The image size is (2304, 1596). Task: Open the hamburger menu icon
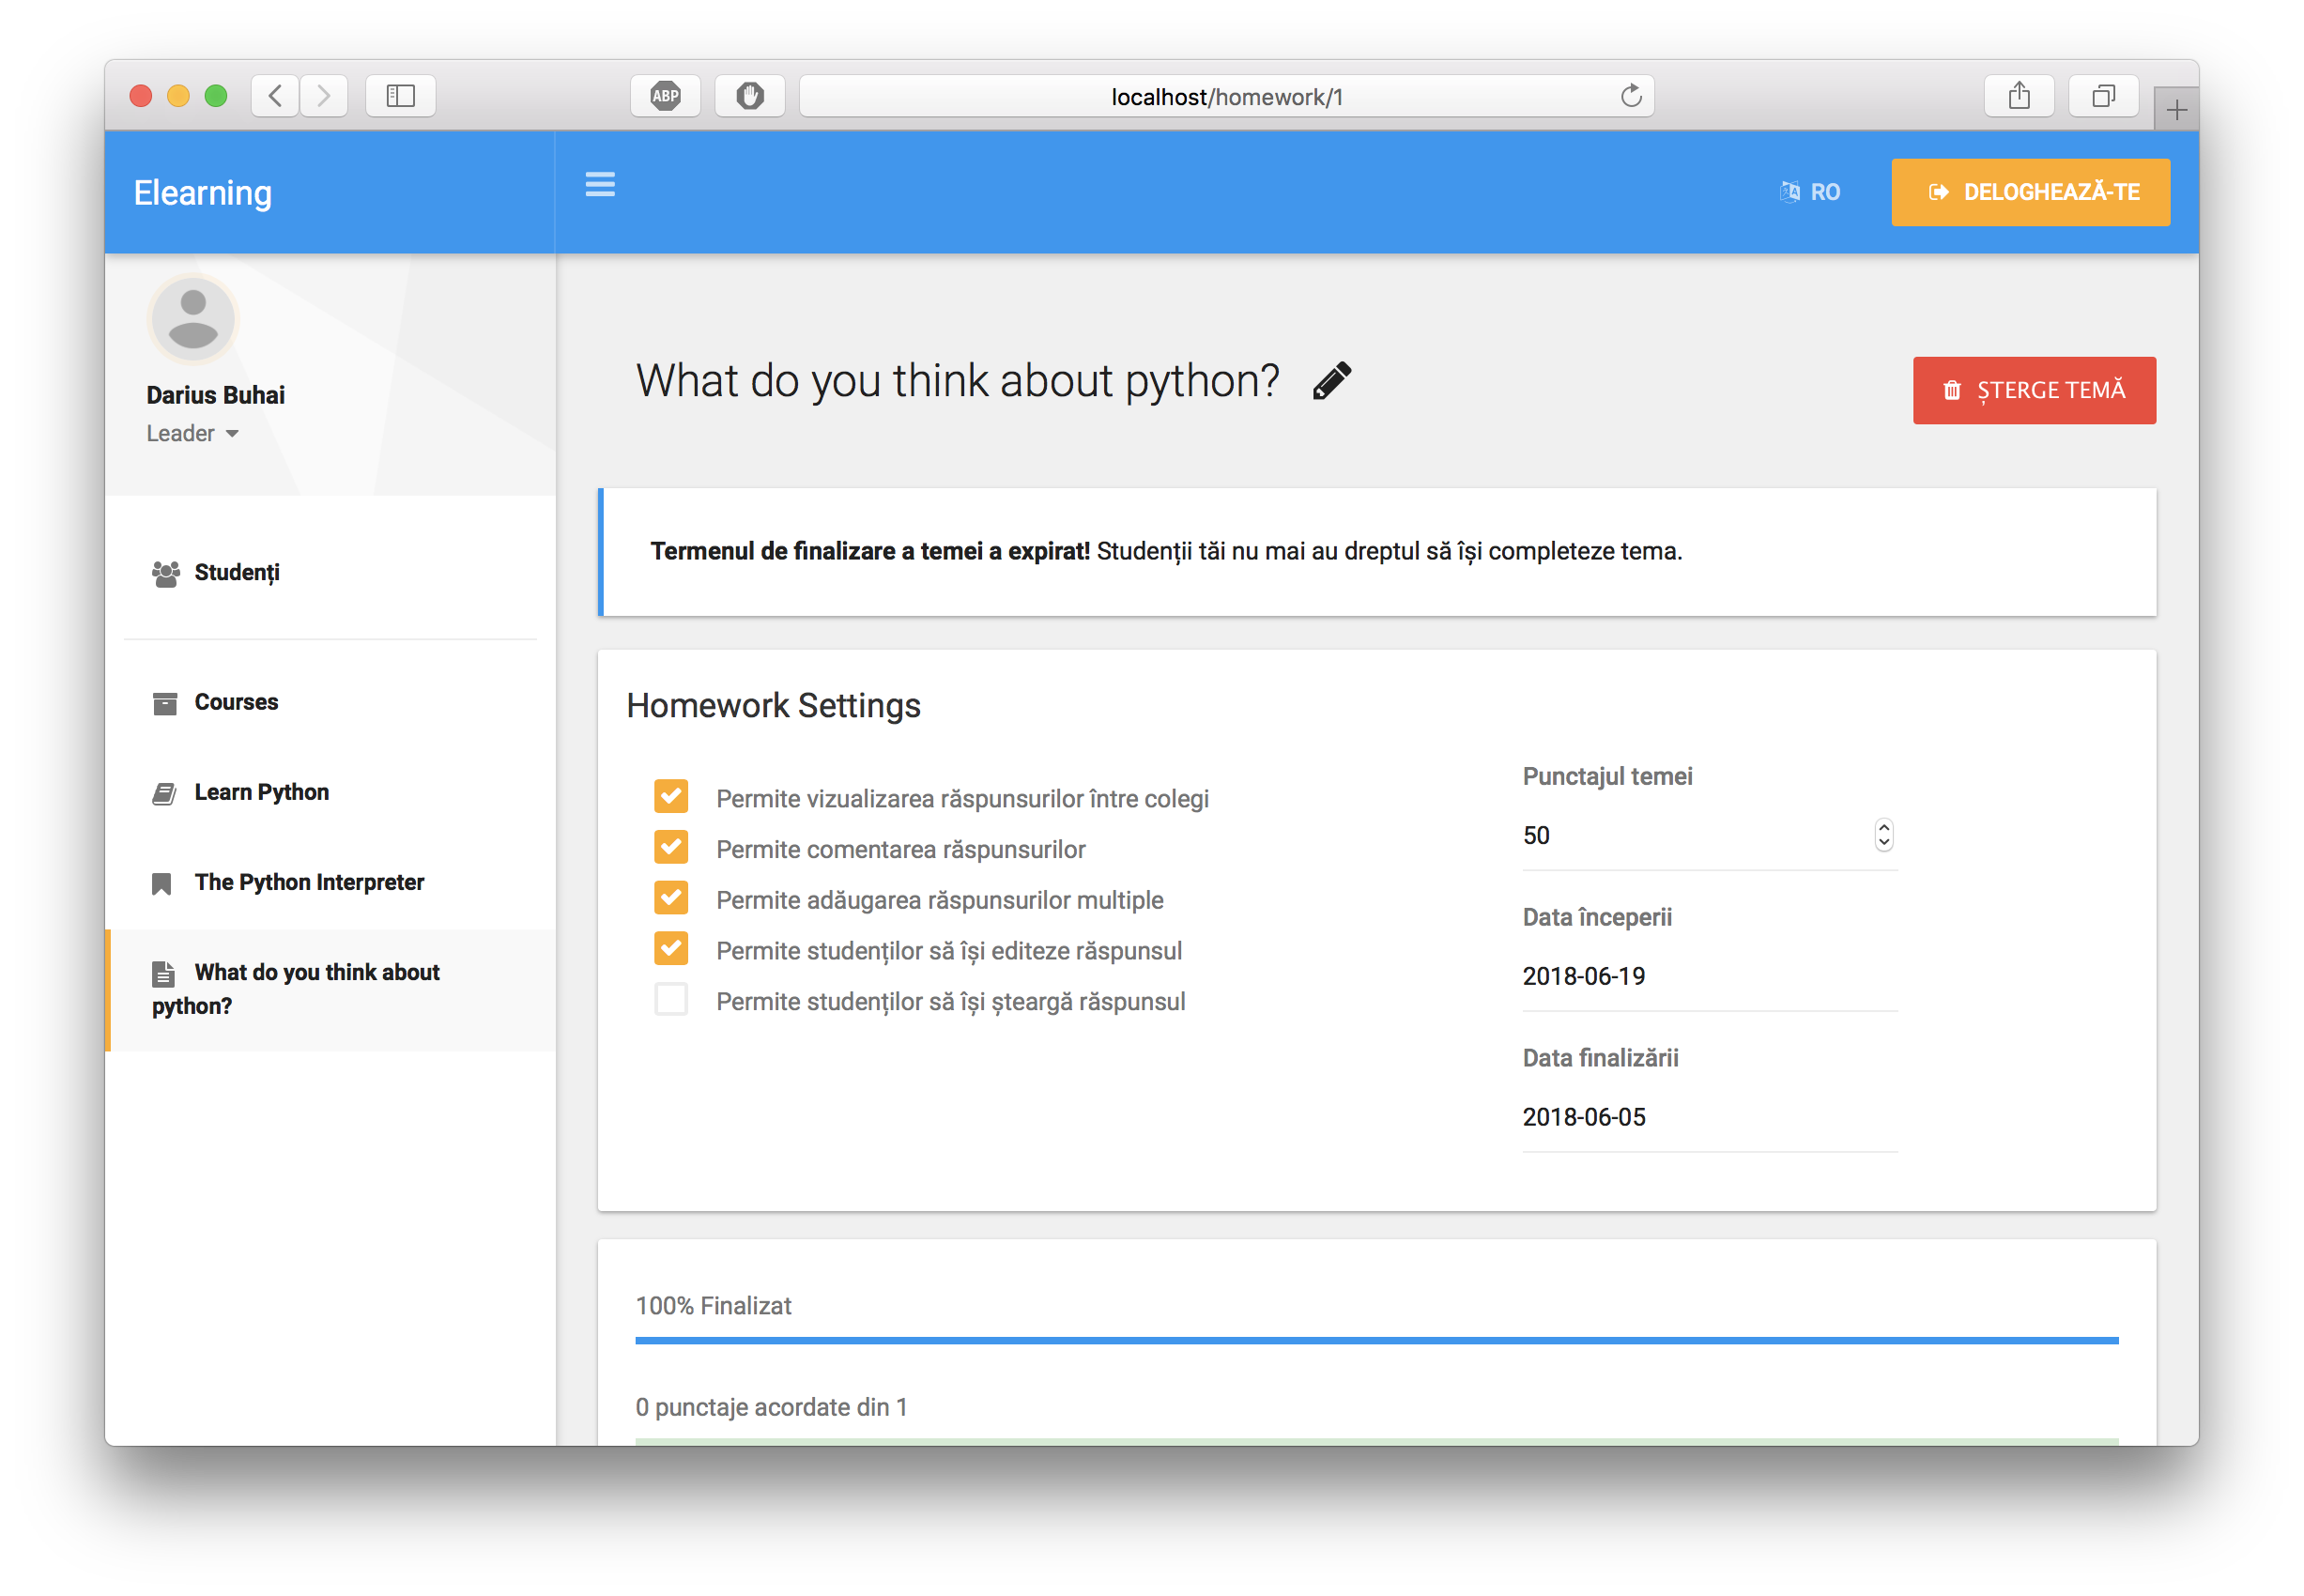[600, 184]
